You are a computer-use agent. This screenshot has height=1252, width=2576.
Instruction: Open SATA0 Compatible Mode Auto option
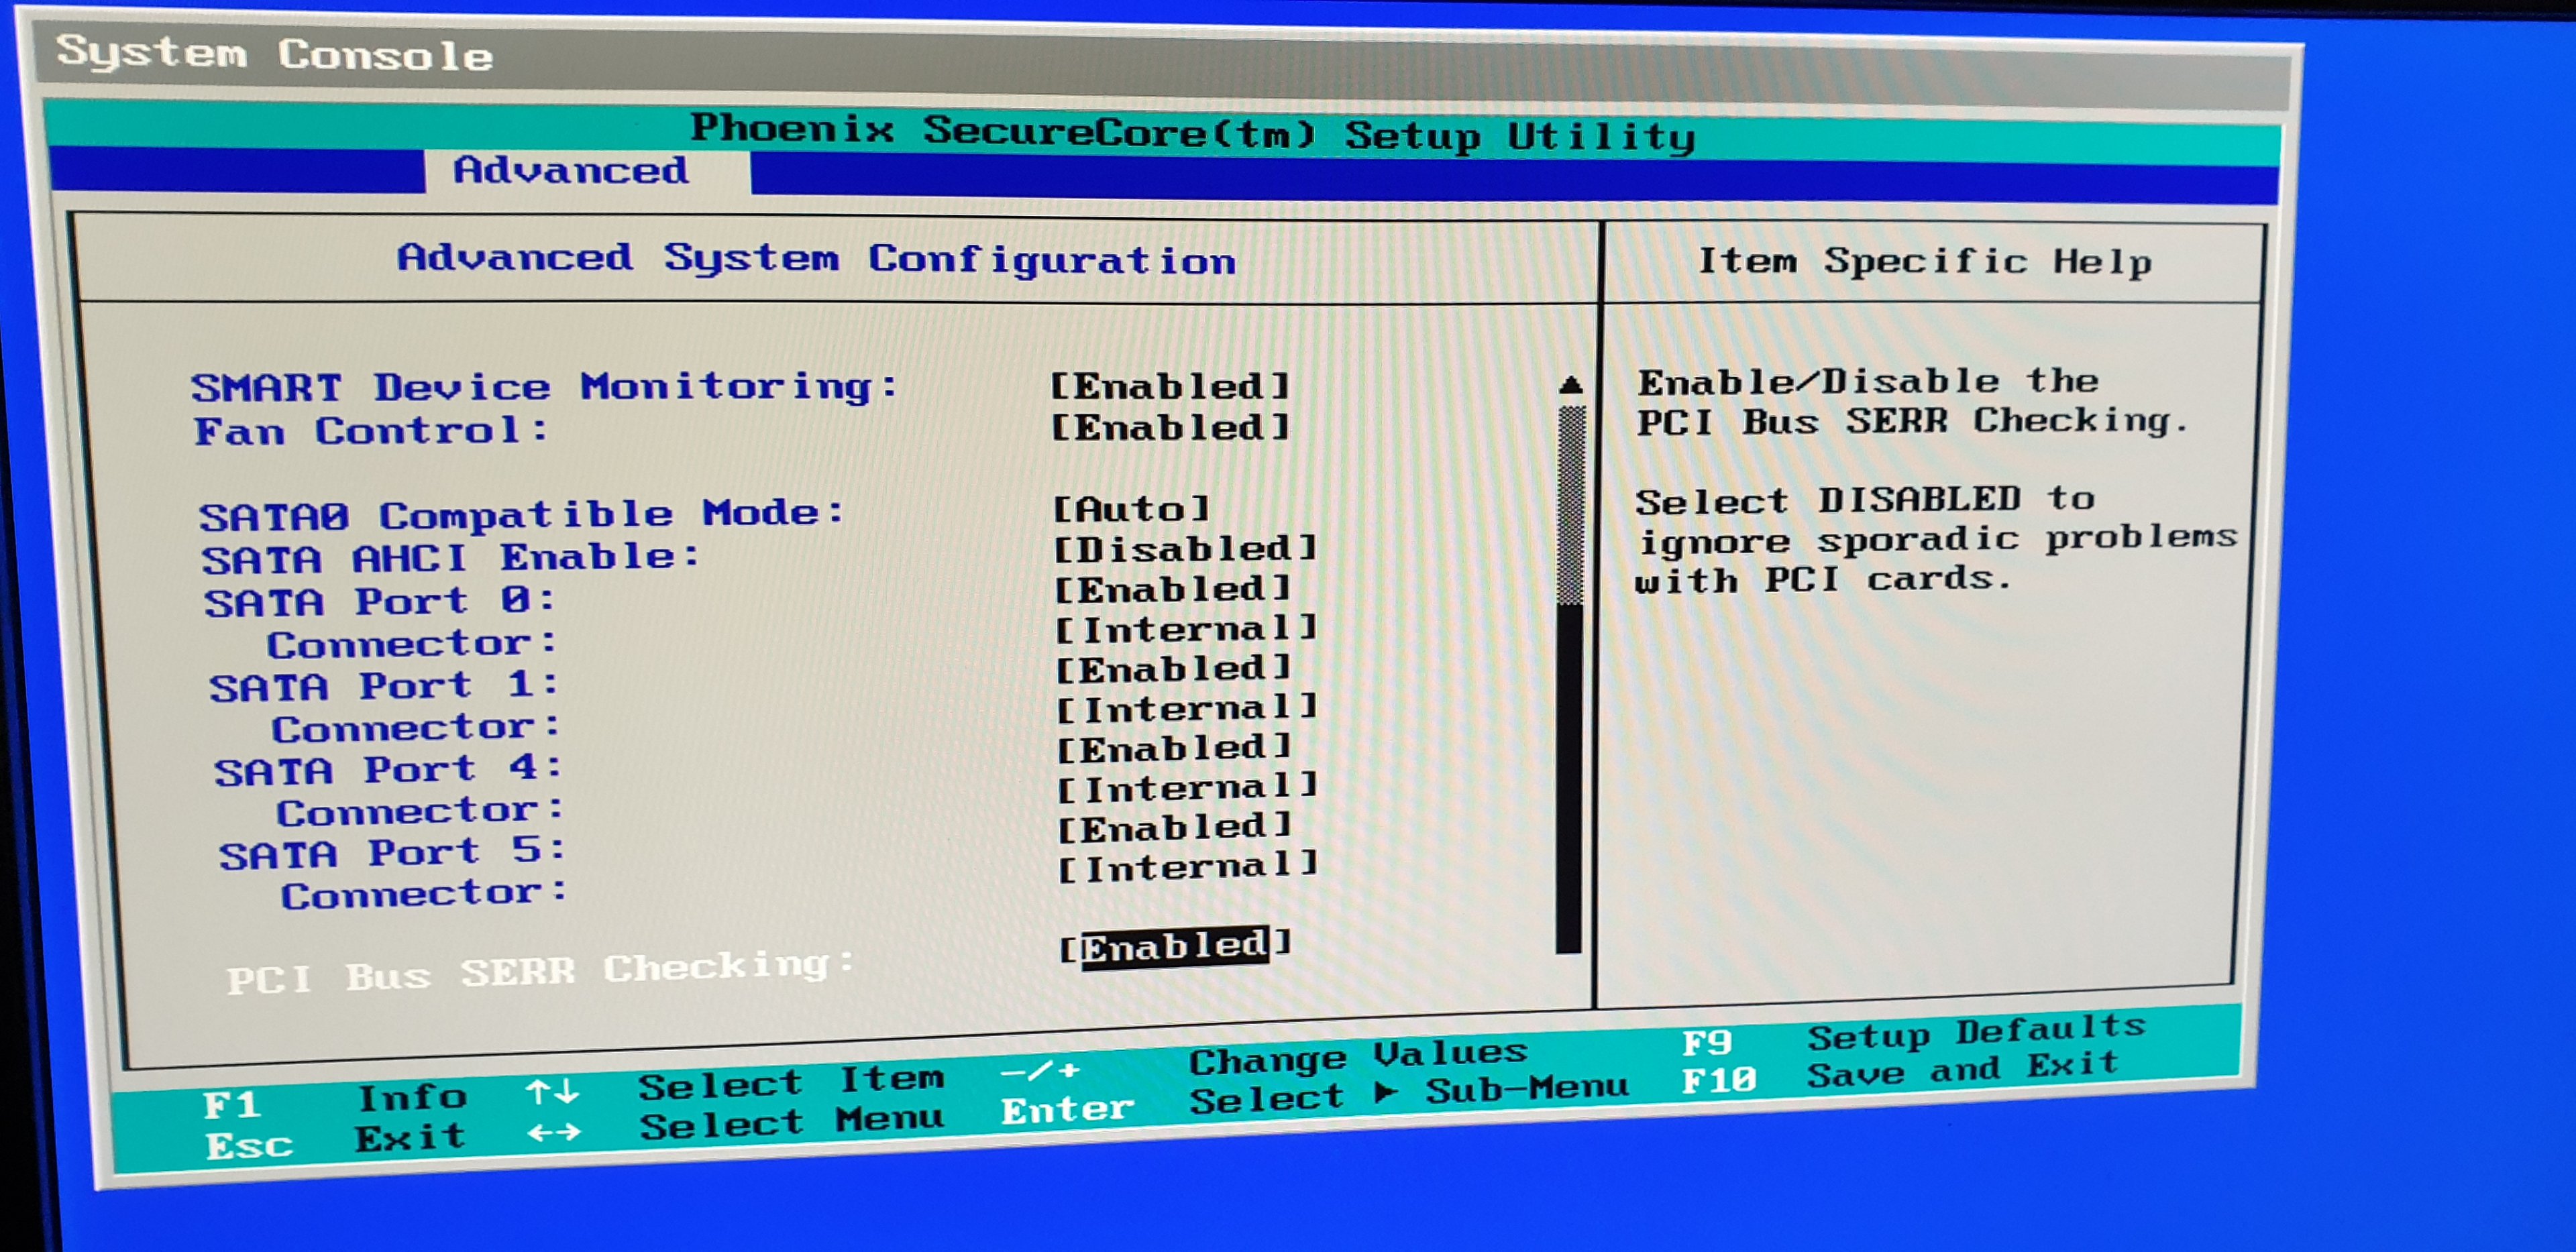point(1131,509)
